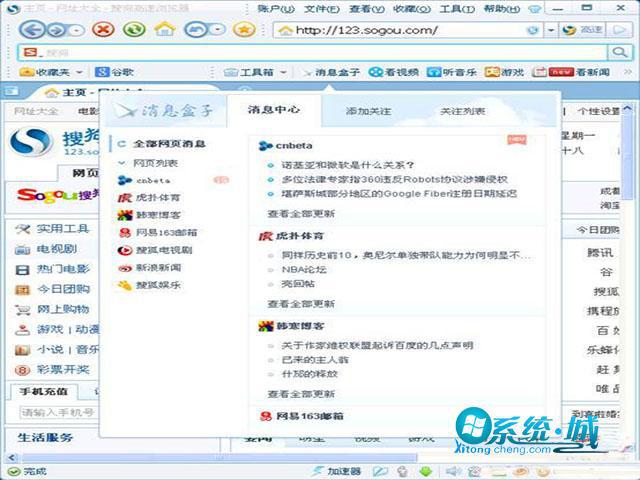Stop loading with the red X icon
The image size is (640, 480).
pos(103,29)
